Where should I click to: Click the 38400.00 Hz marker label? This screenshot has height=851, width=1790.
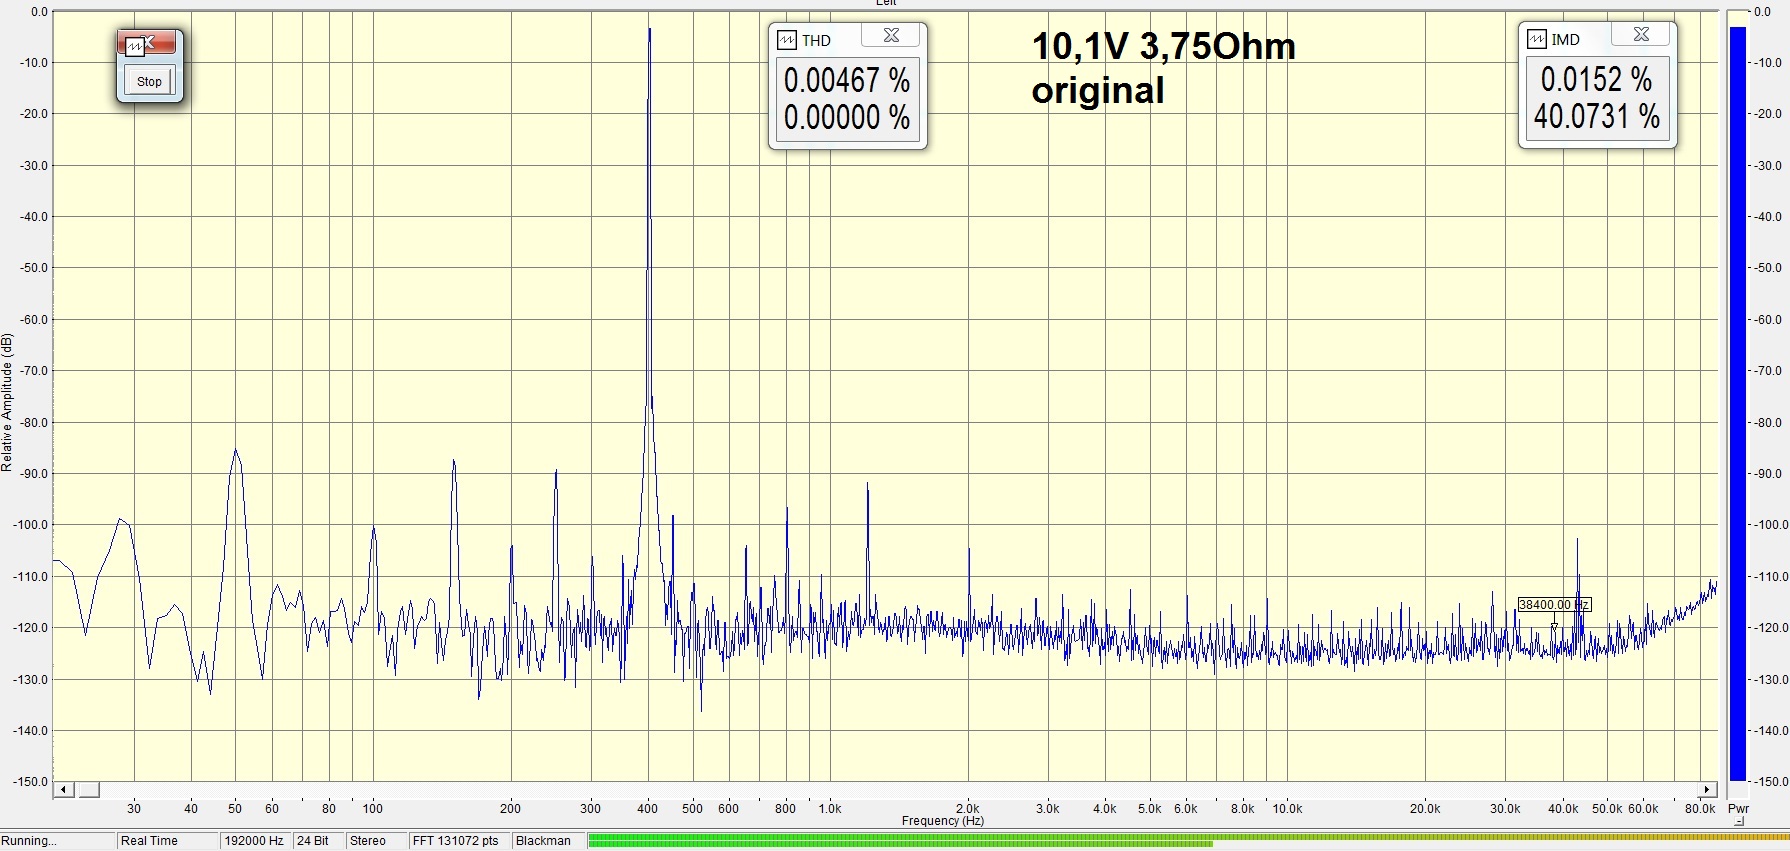(x=1553, y=605)
